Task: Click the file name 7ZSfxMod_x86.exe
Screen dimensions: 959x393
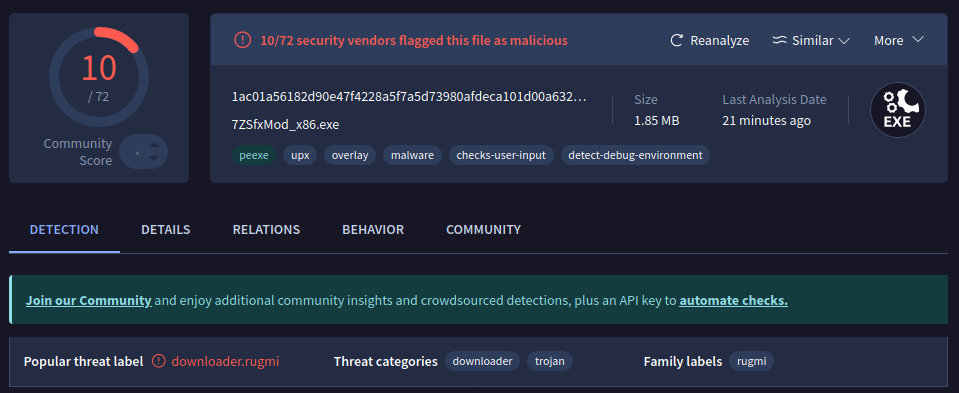Action: point(286,125)
